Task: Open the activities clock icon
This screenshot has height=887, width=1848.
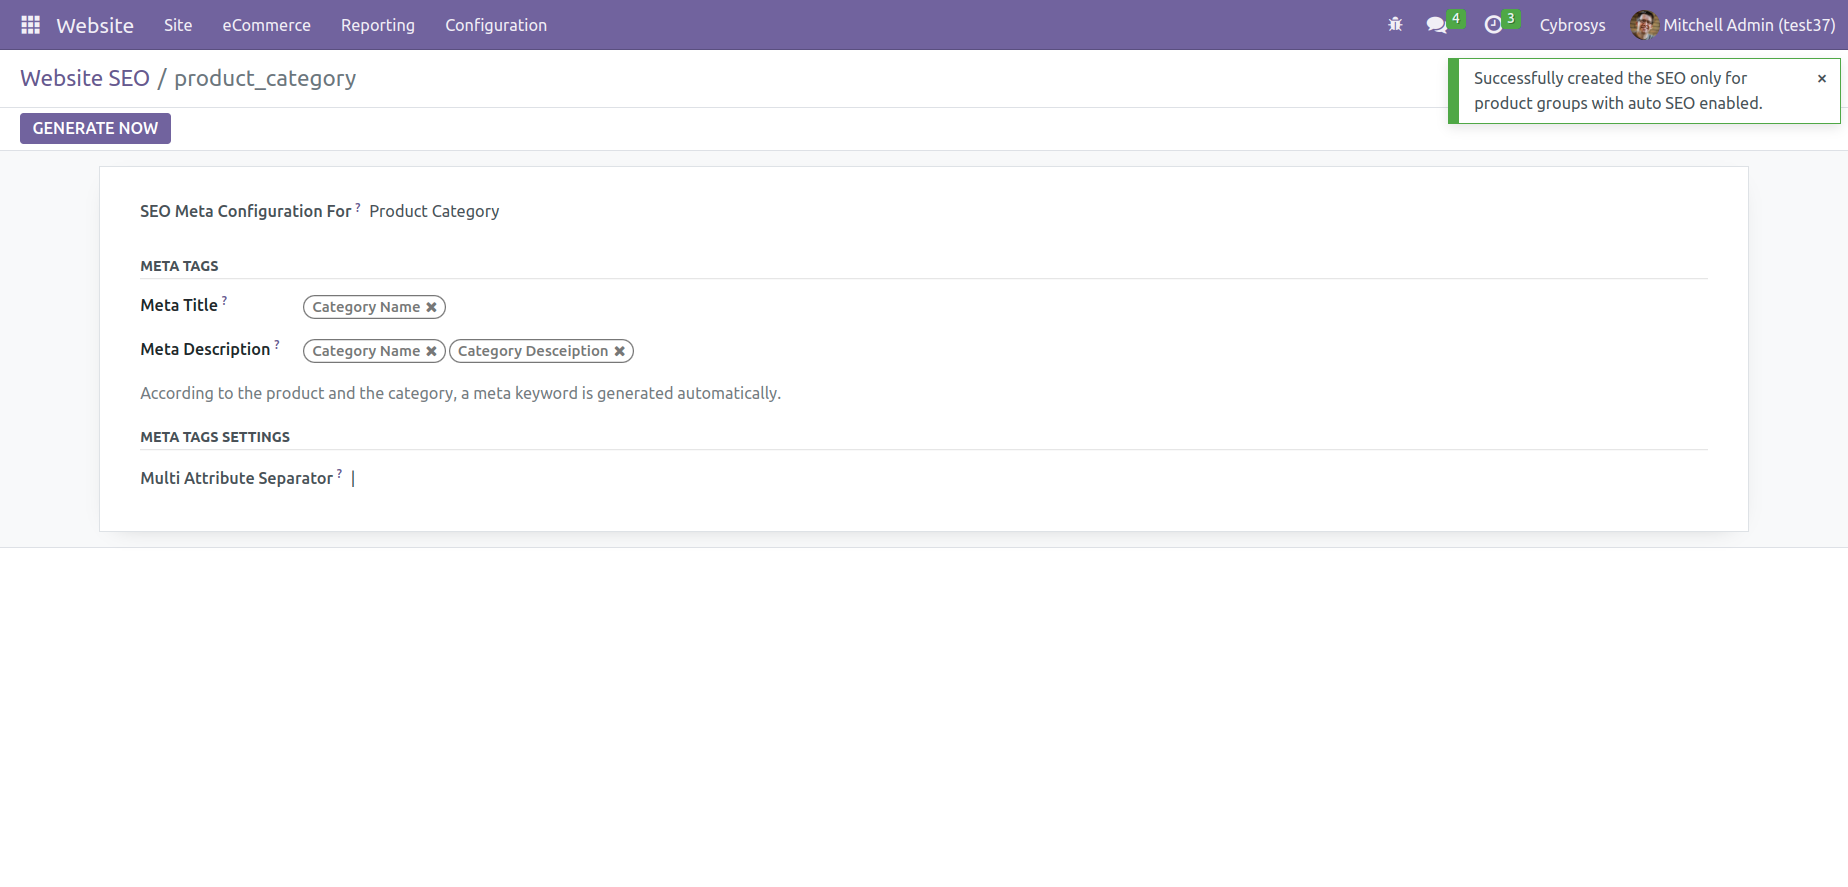Action: coord(1493,25)
